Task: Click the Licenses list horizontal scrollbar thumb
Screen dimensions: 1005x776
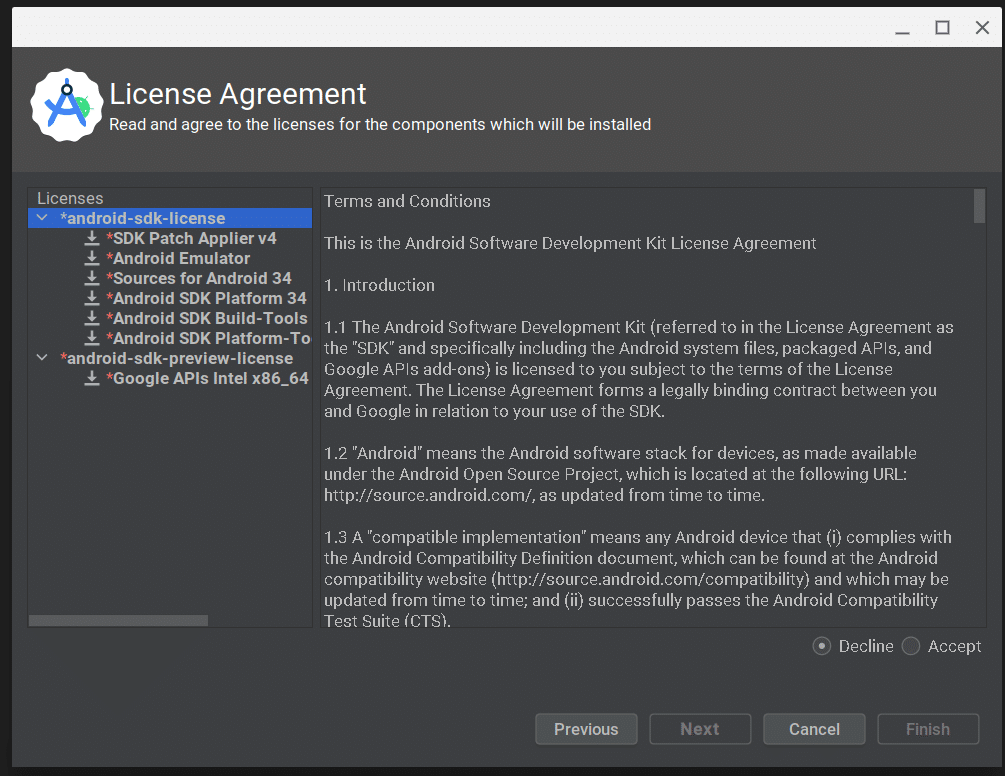Action: (x=119, y=620)
